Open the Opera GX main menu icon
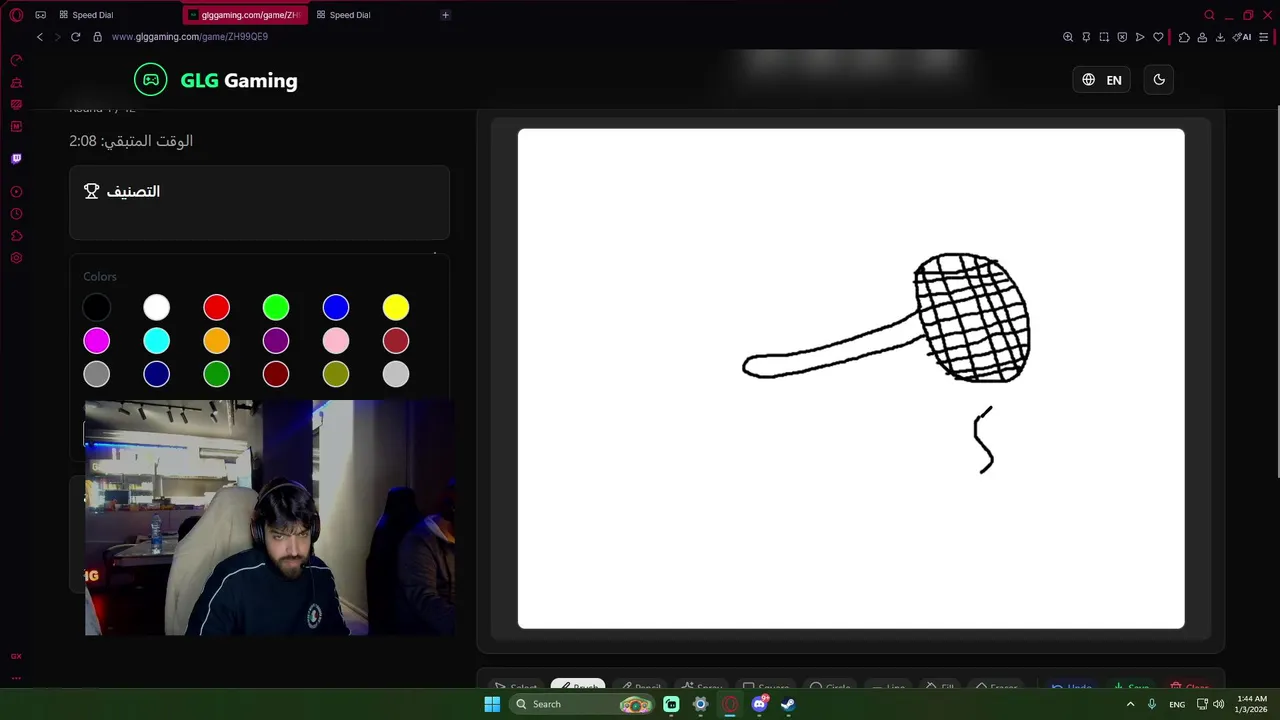This screenshot has height=720, width=1280. coord(16,15)
